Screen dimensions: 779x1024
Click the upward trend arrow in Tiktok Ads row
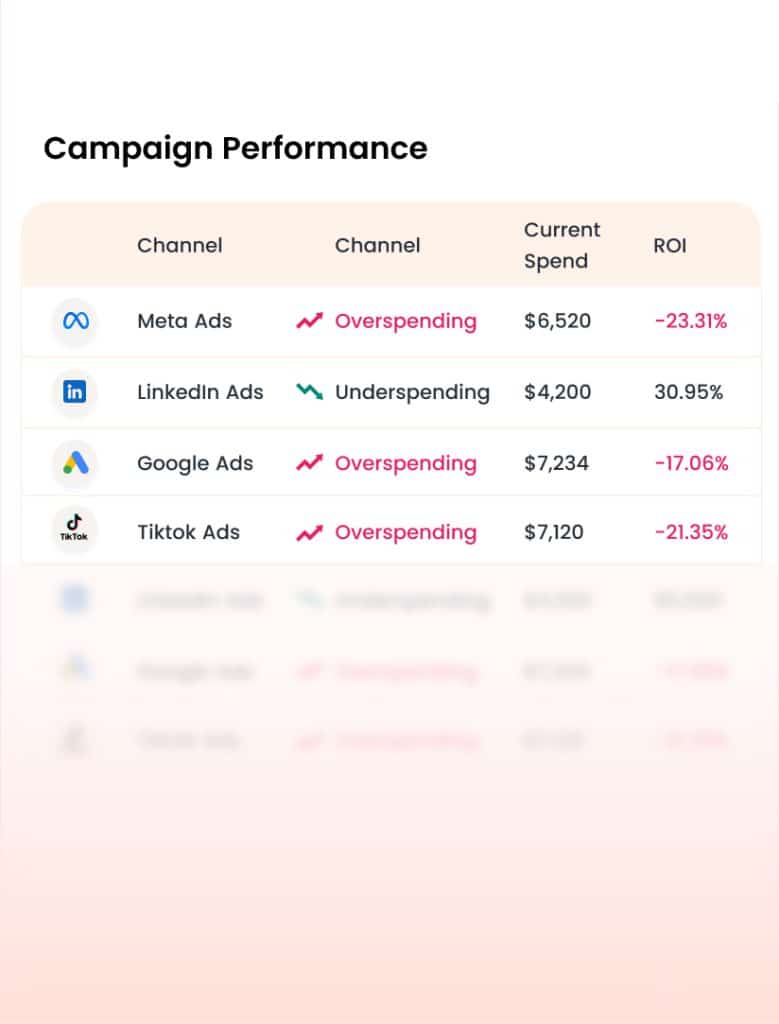310,532
